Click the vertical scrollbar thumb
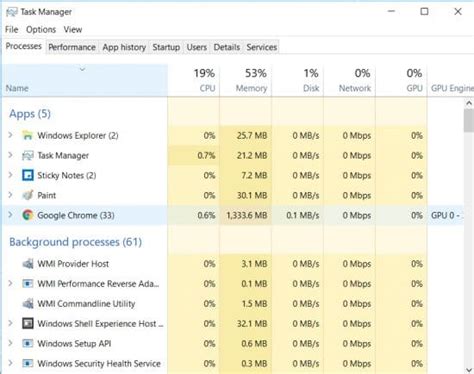The image size is (474, 374). 469,121
